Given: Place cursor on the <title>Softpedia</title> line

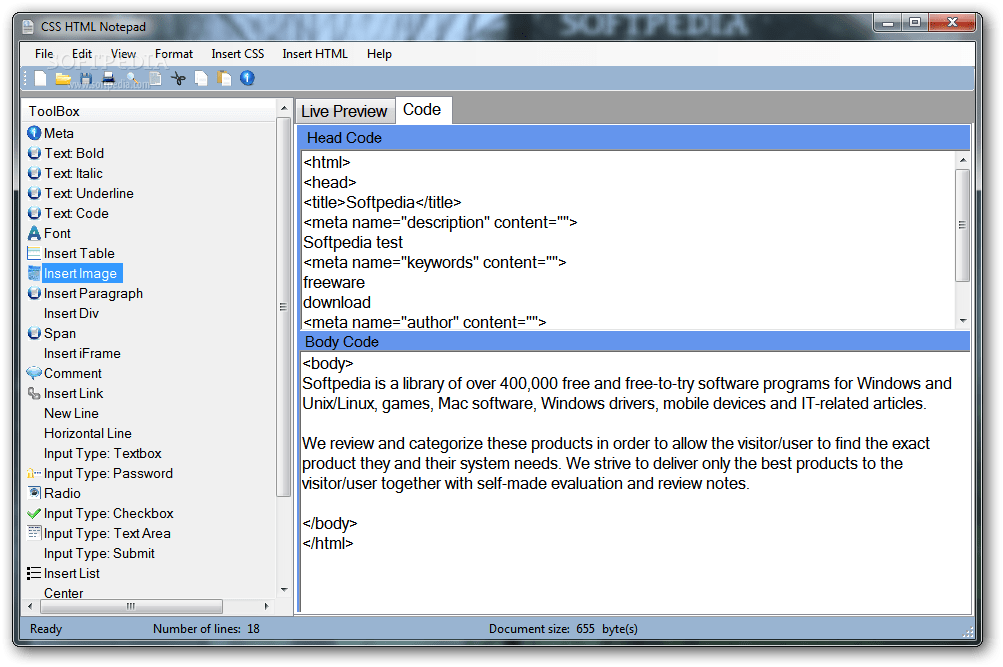Looking at the screenshot, I should pos(383,203).
